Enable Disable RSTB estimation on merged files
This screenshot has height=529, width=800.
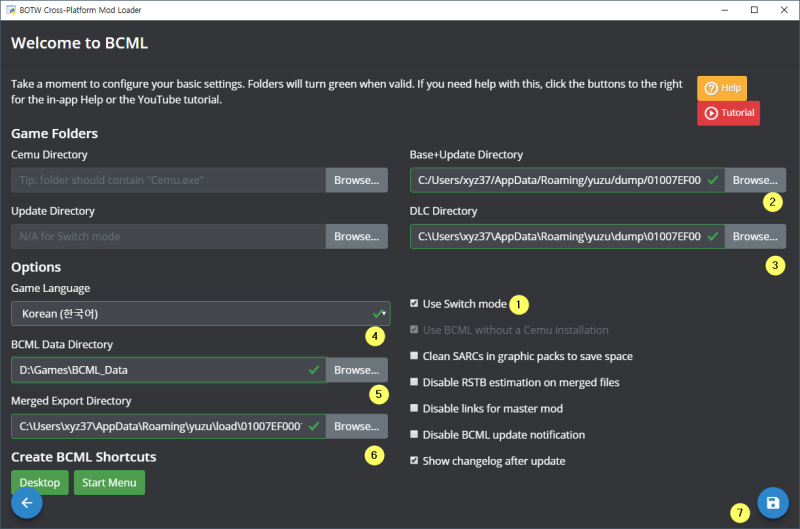coord(415,382)
